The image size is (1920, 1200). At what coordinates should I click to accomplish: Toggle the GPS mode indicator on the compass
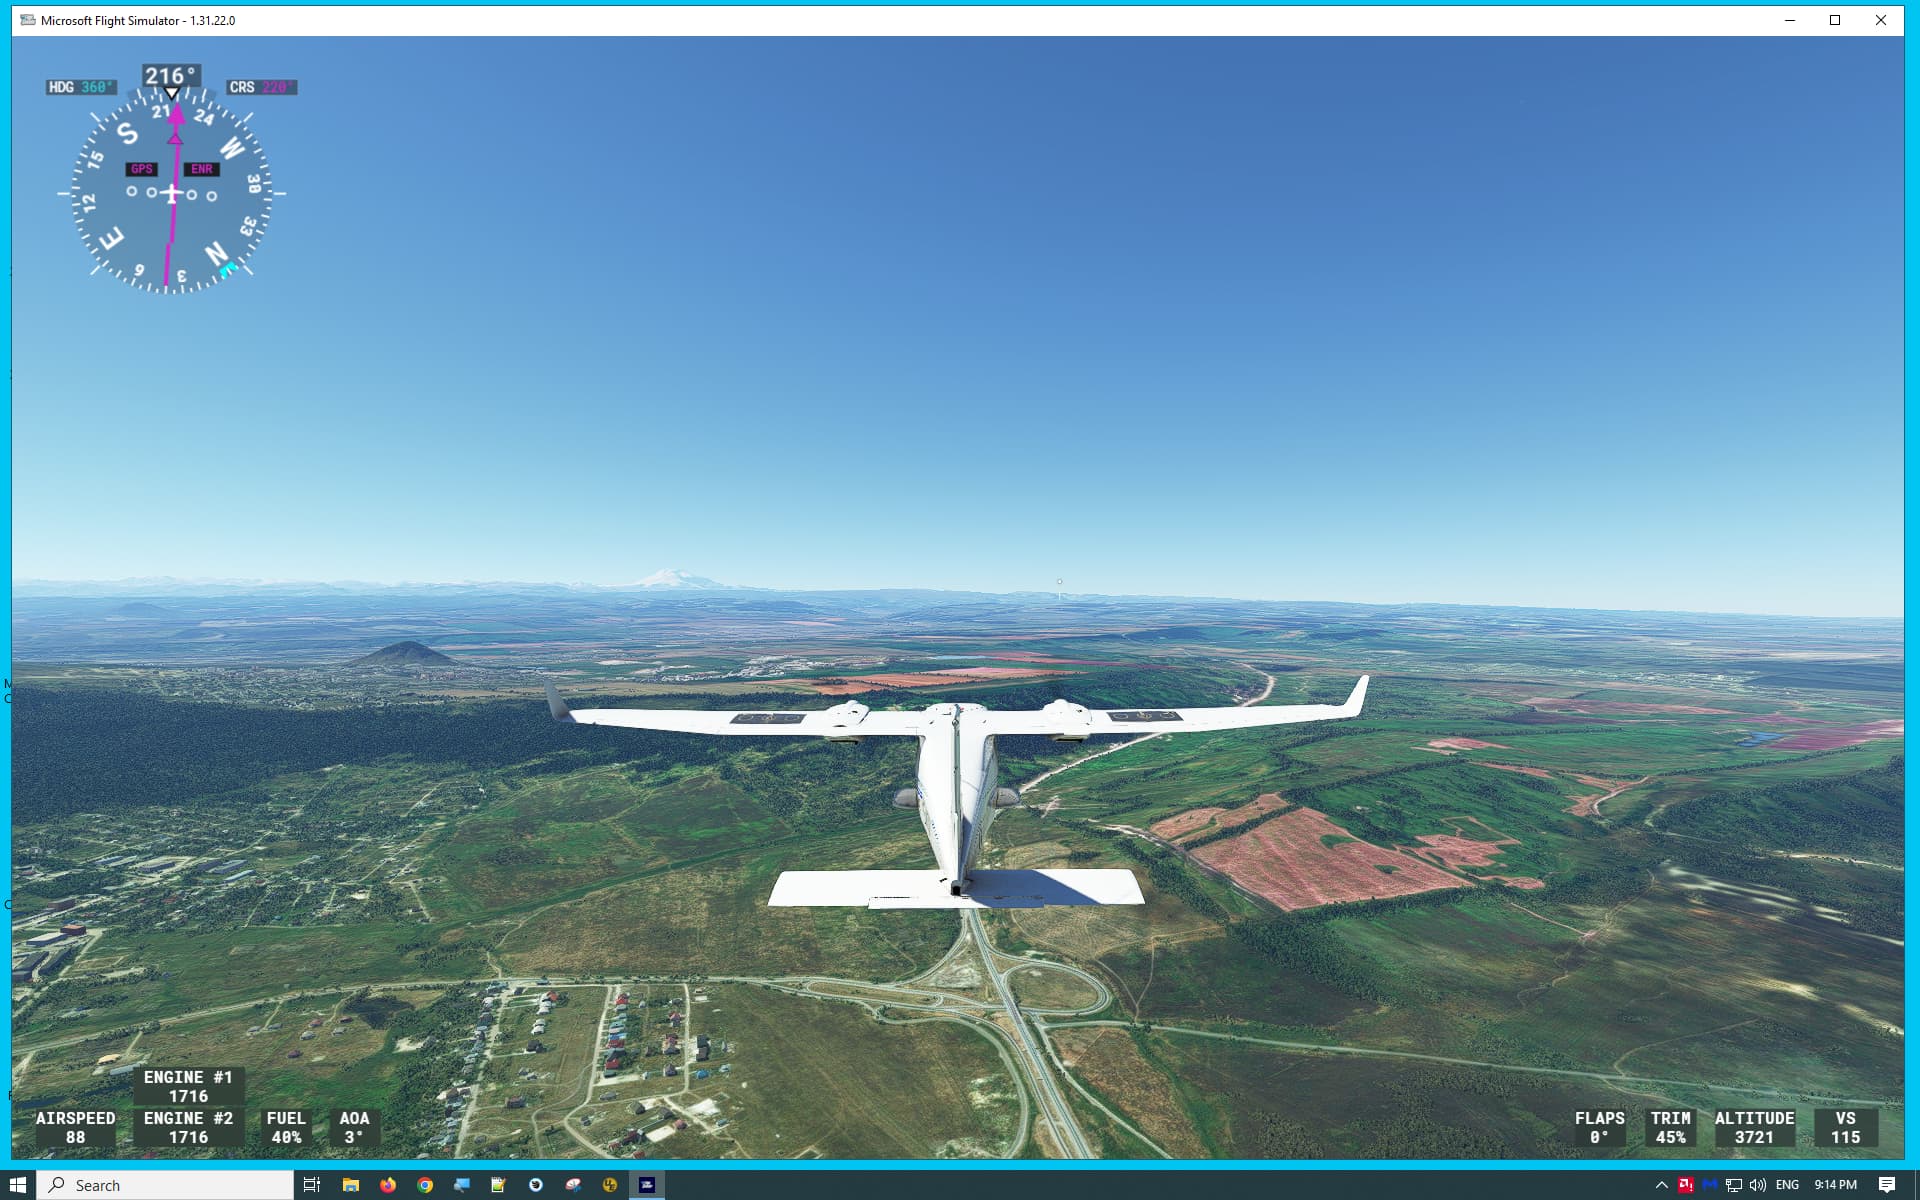click(x=141, y=169)
